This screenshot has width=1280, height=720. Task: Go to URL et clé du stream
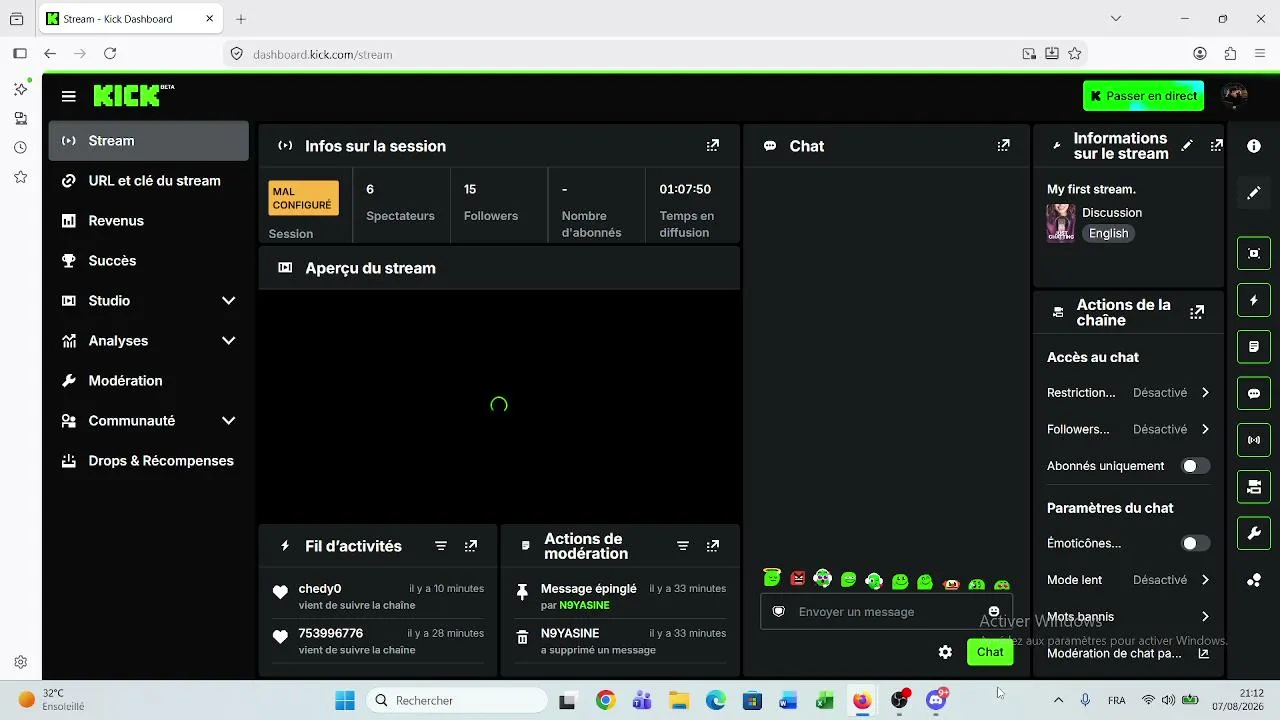(148, 181)
